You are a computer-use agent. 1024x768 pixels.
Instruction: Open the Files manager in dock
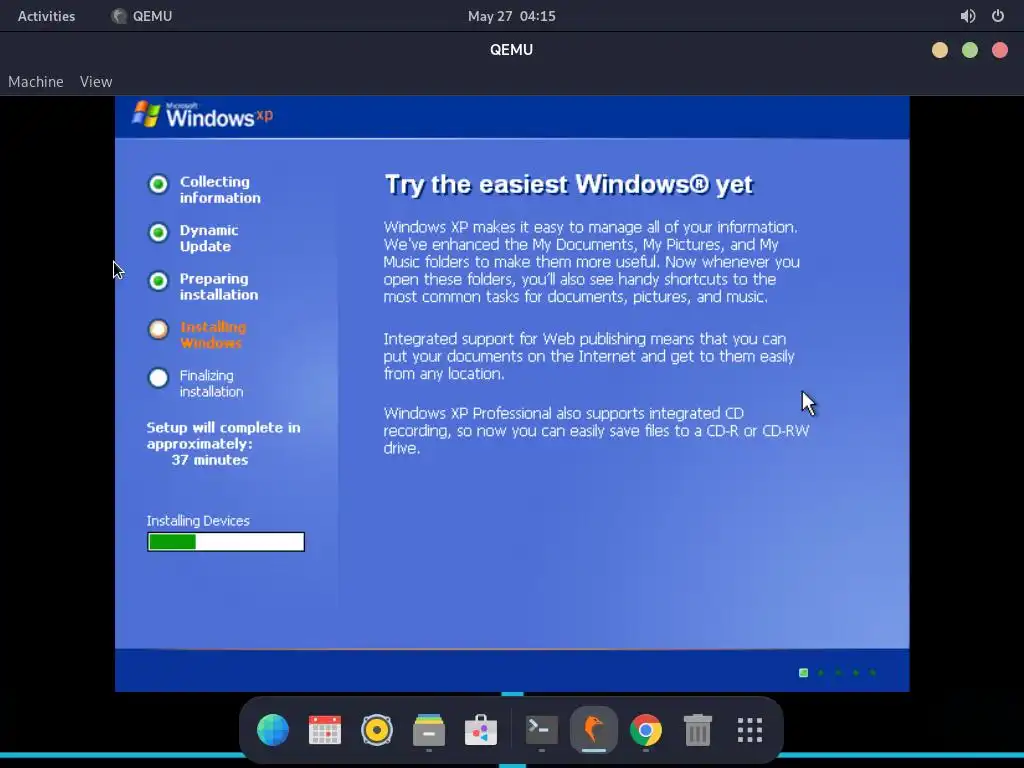point(429,729)
